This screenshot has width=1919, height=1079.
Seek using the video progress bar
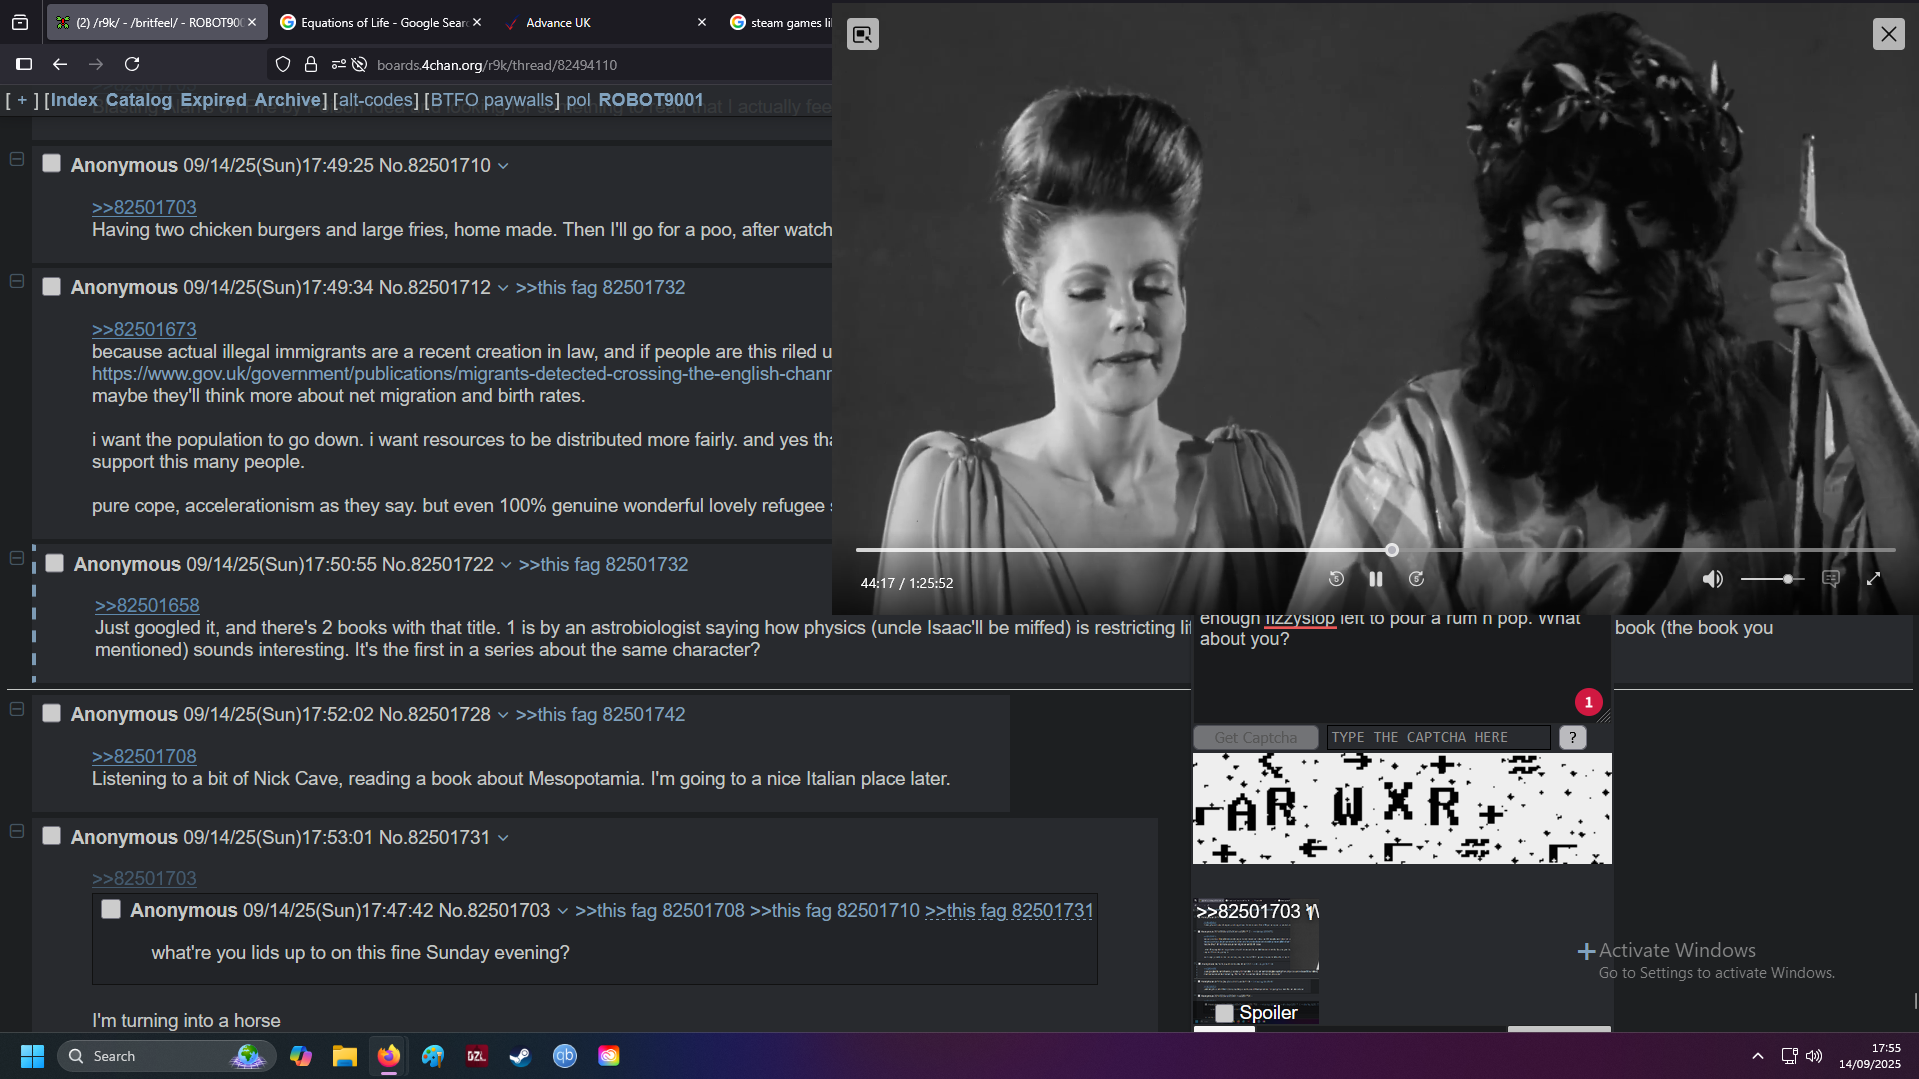tap(1375, 550)
